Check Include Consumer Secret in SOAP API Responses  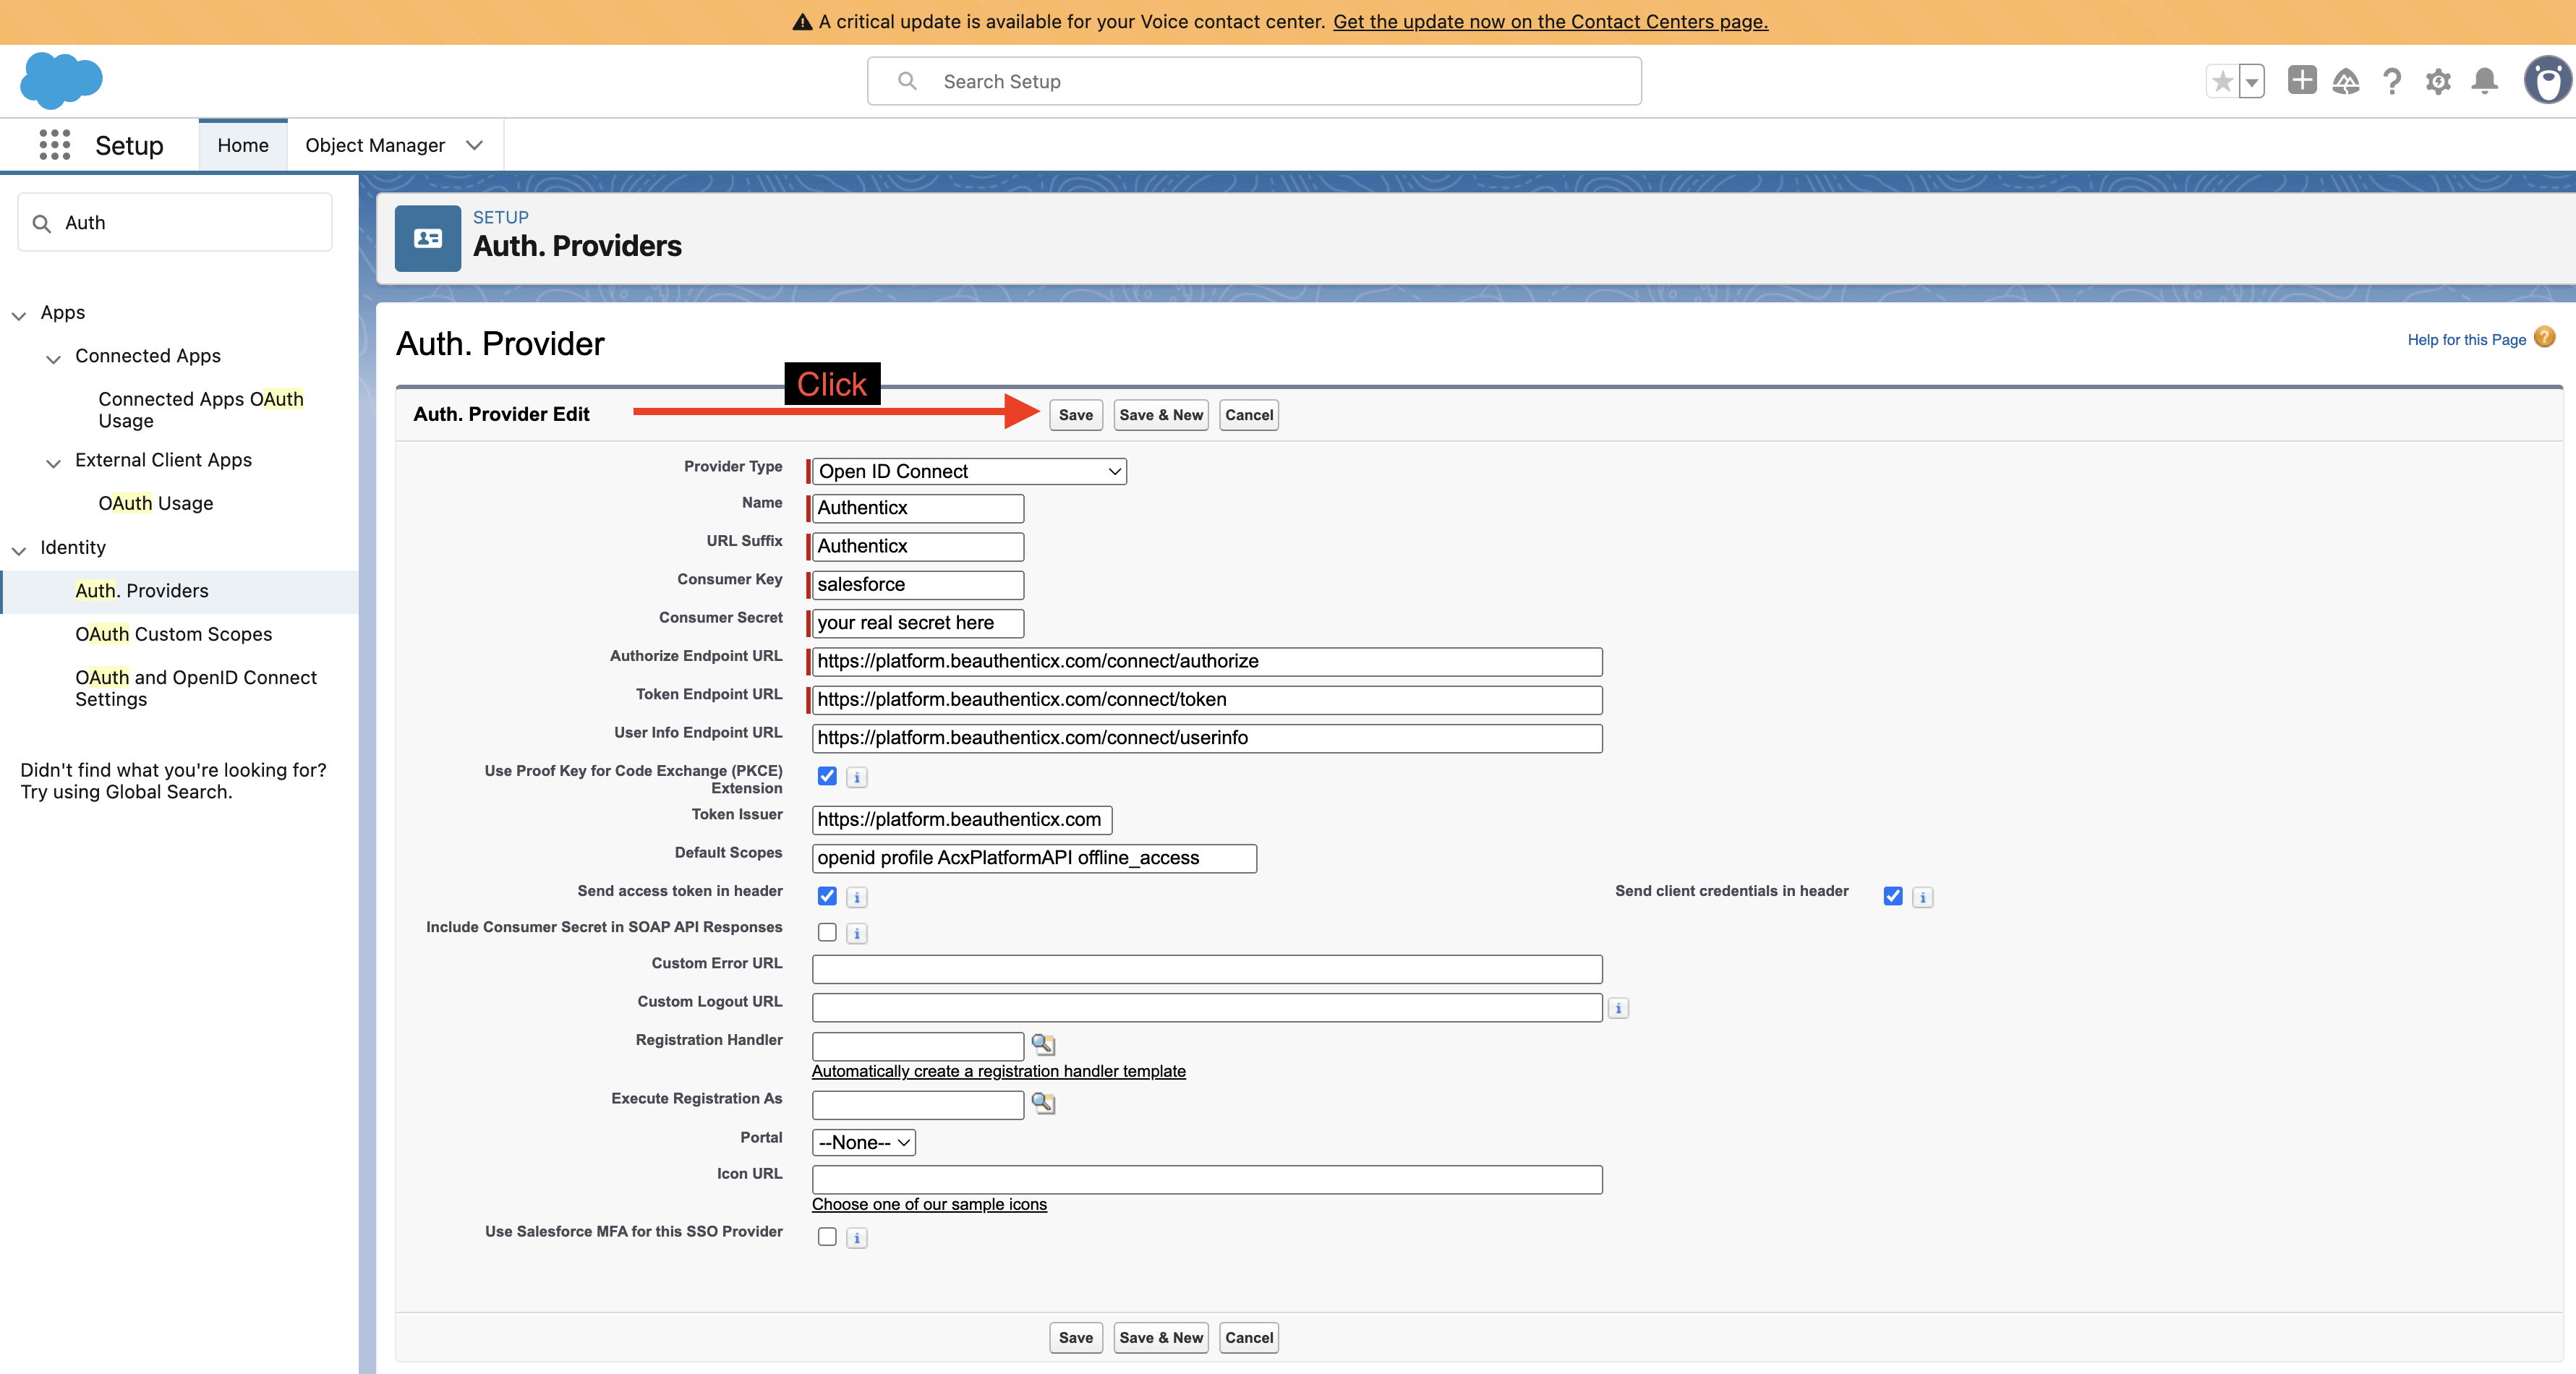pyautogui.click(x=827, y=932)
